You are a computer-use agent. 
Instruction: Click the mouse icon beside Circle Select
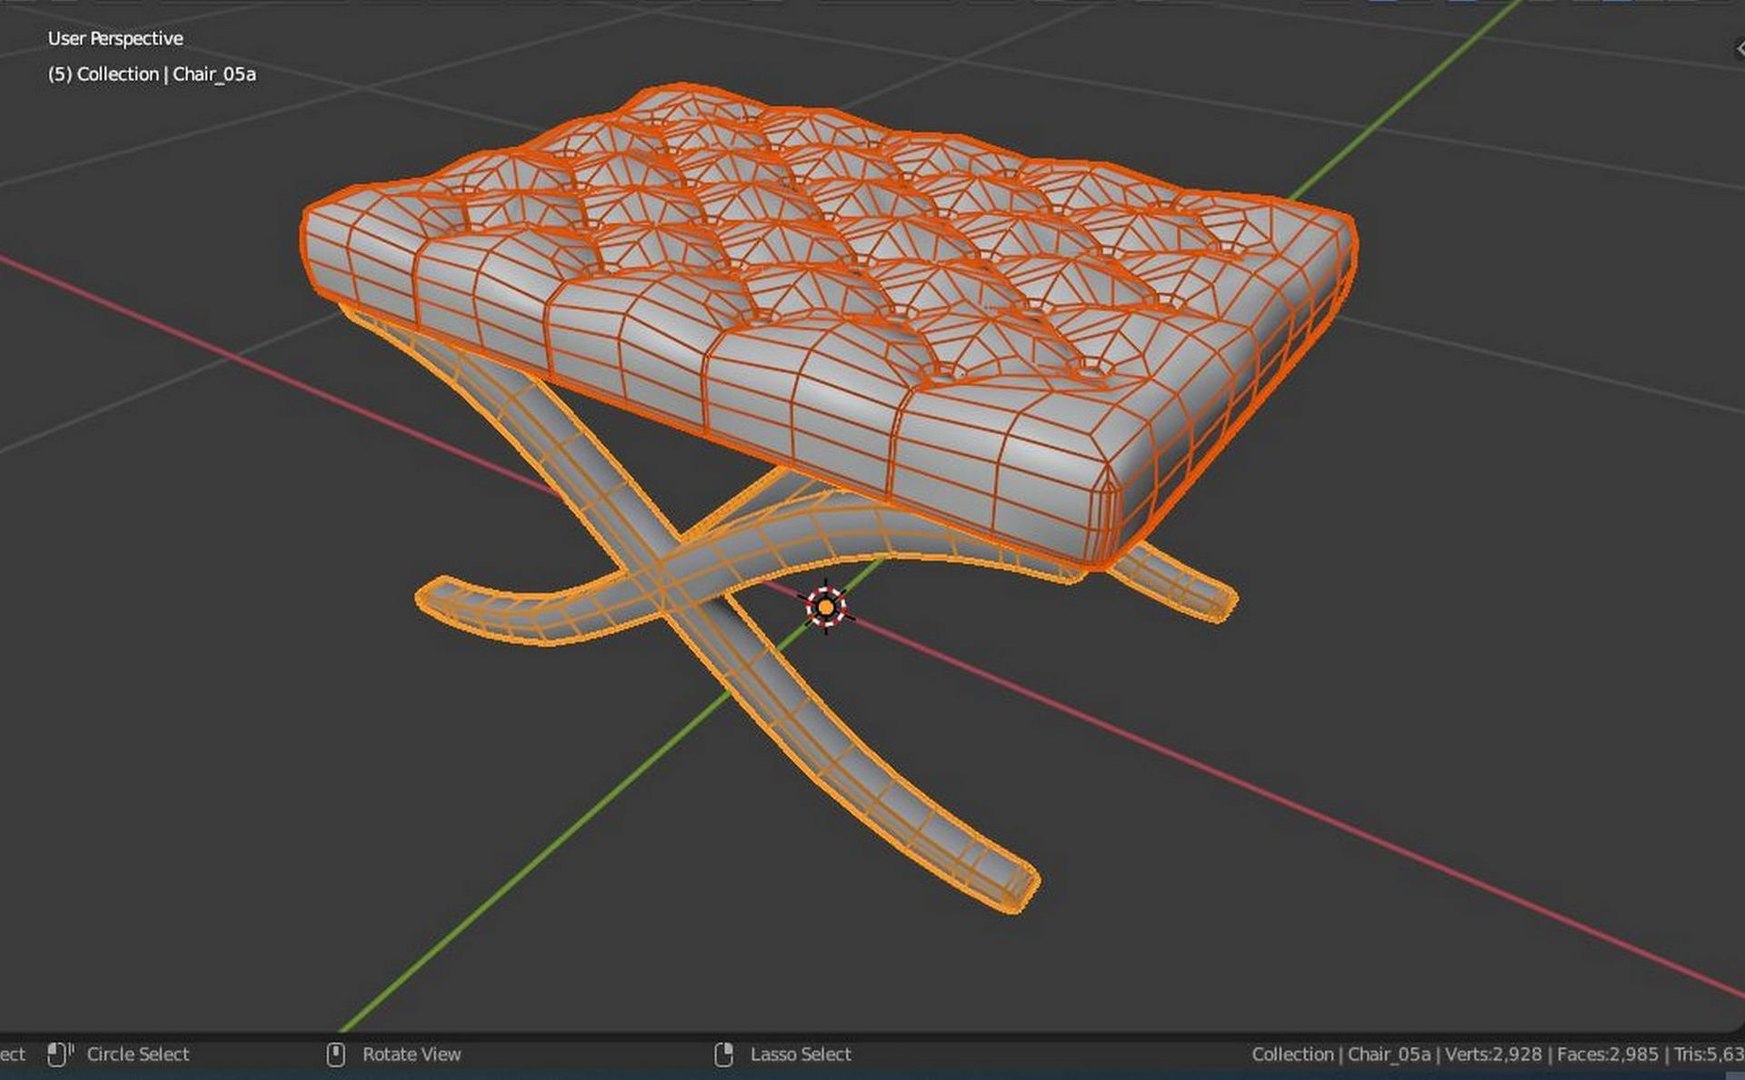point(60,1054)
